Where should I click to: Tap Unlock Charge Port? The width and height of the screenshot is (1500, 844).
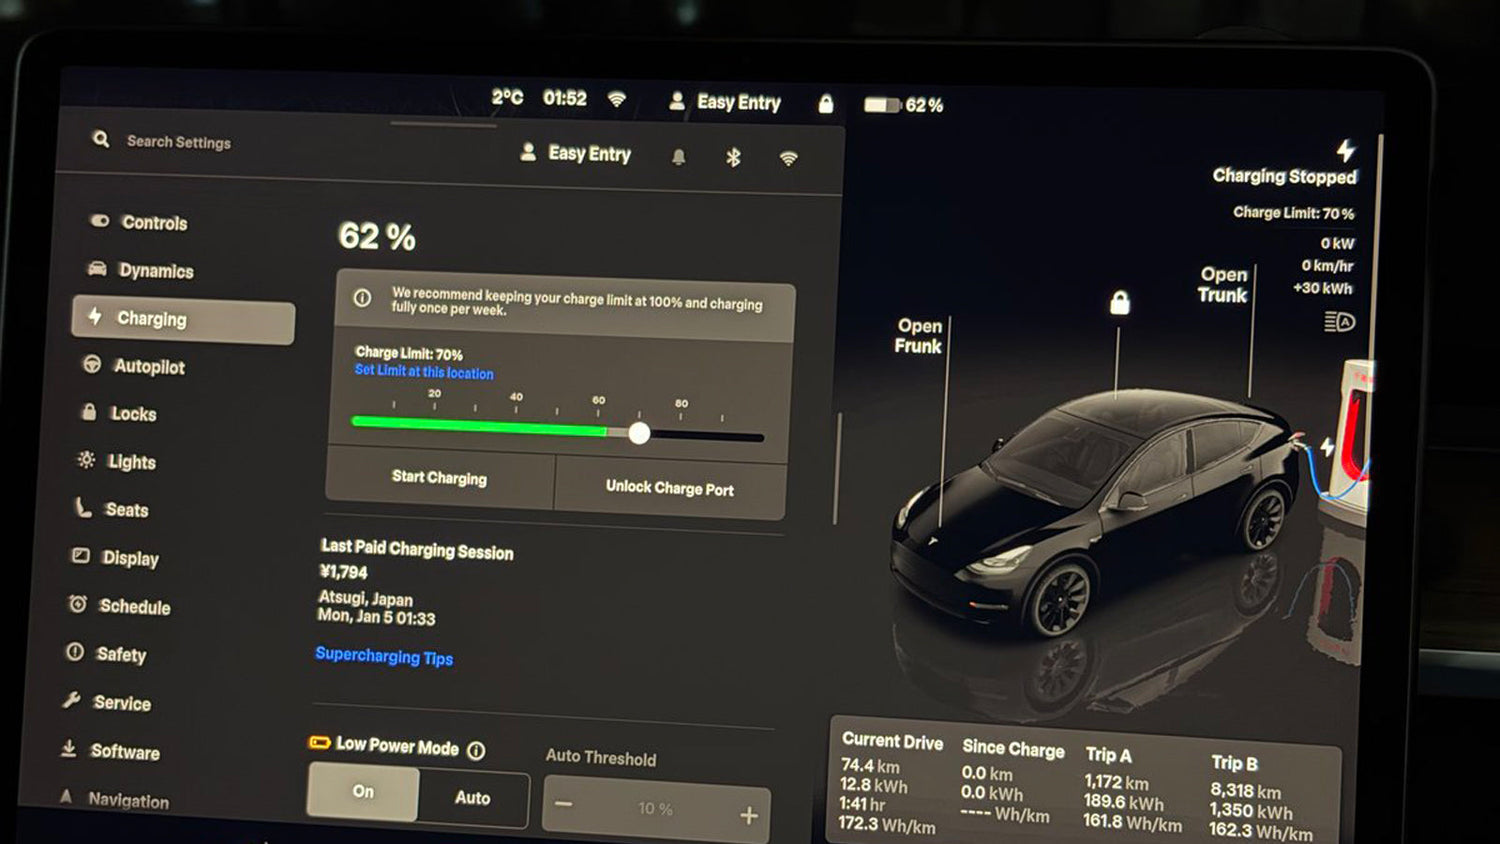pyautogui.click(x=668, y=488)
